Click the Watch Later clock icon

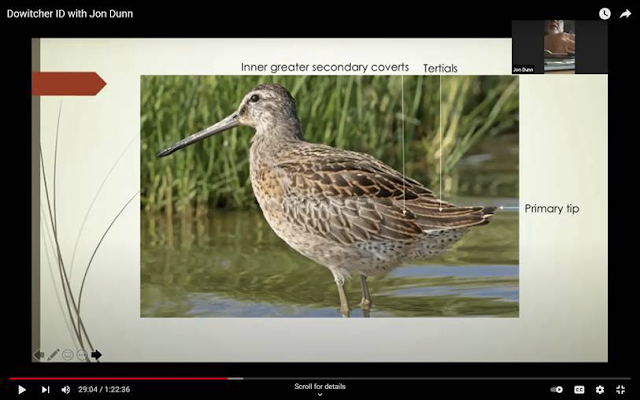pos(604,14)
